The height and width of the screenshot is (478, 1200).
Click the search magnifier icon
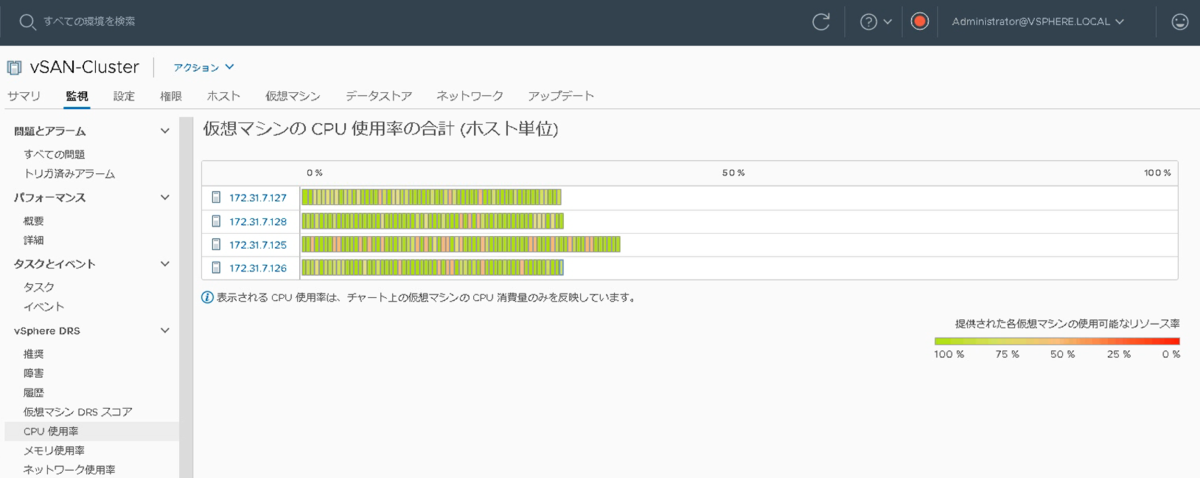(x=27, y=21)
